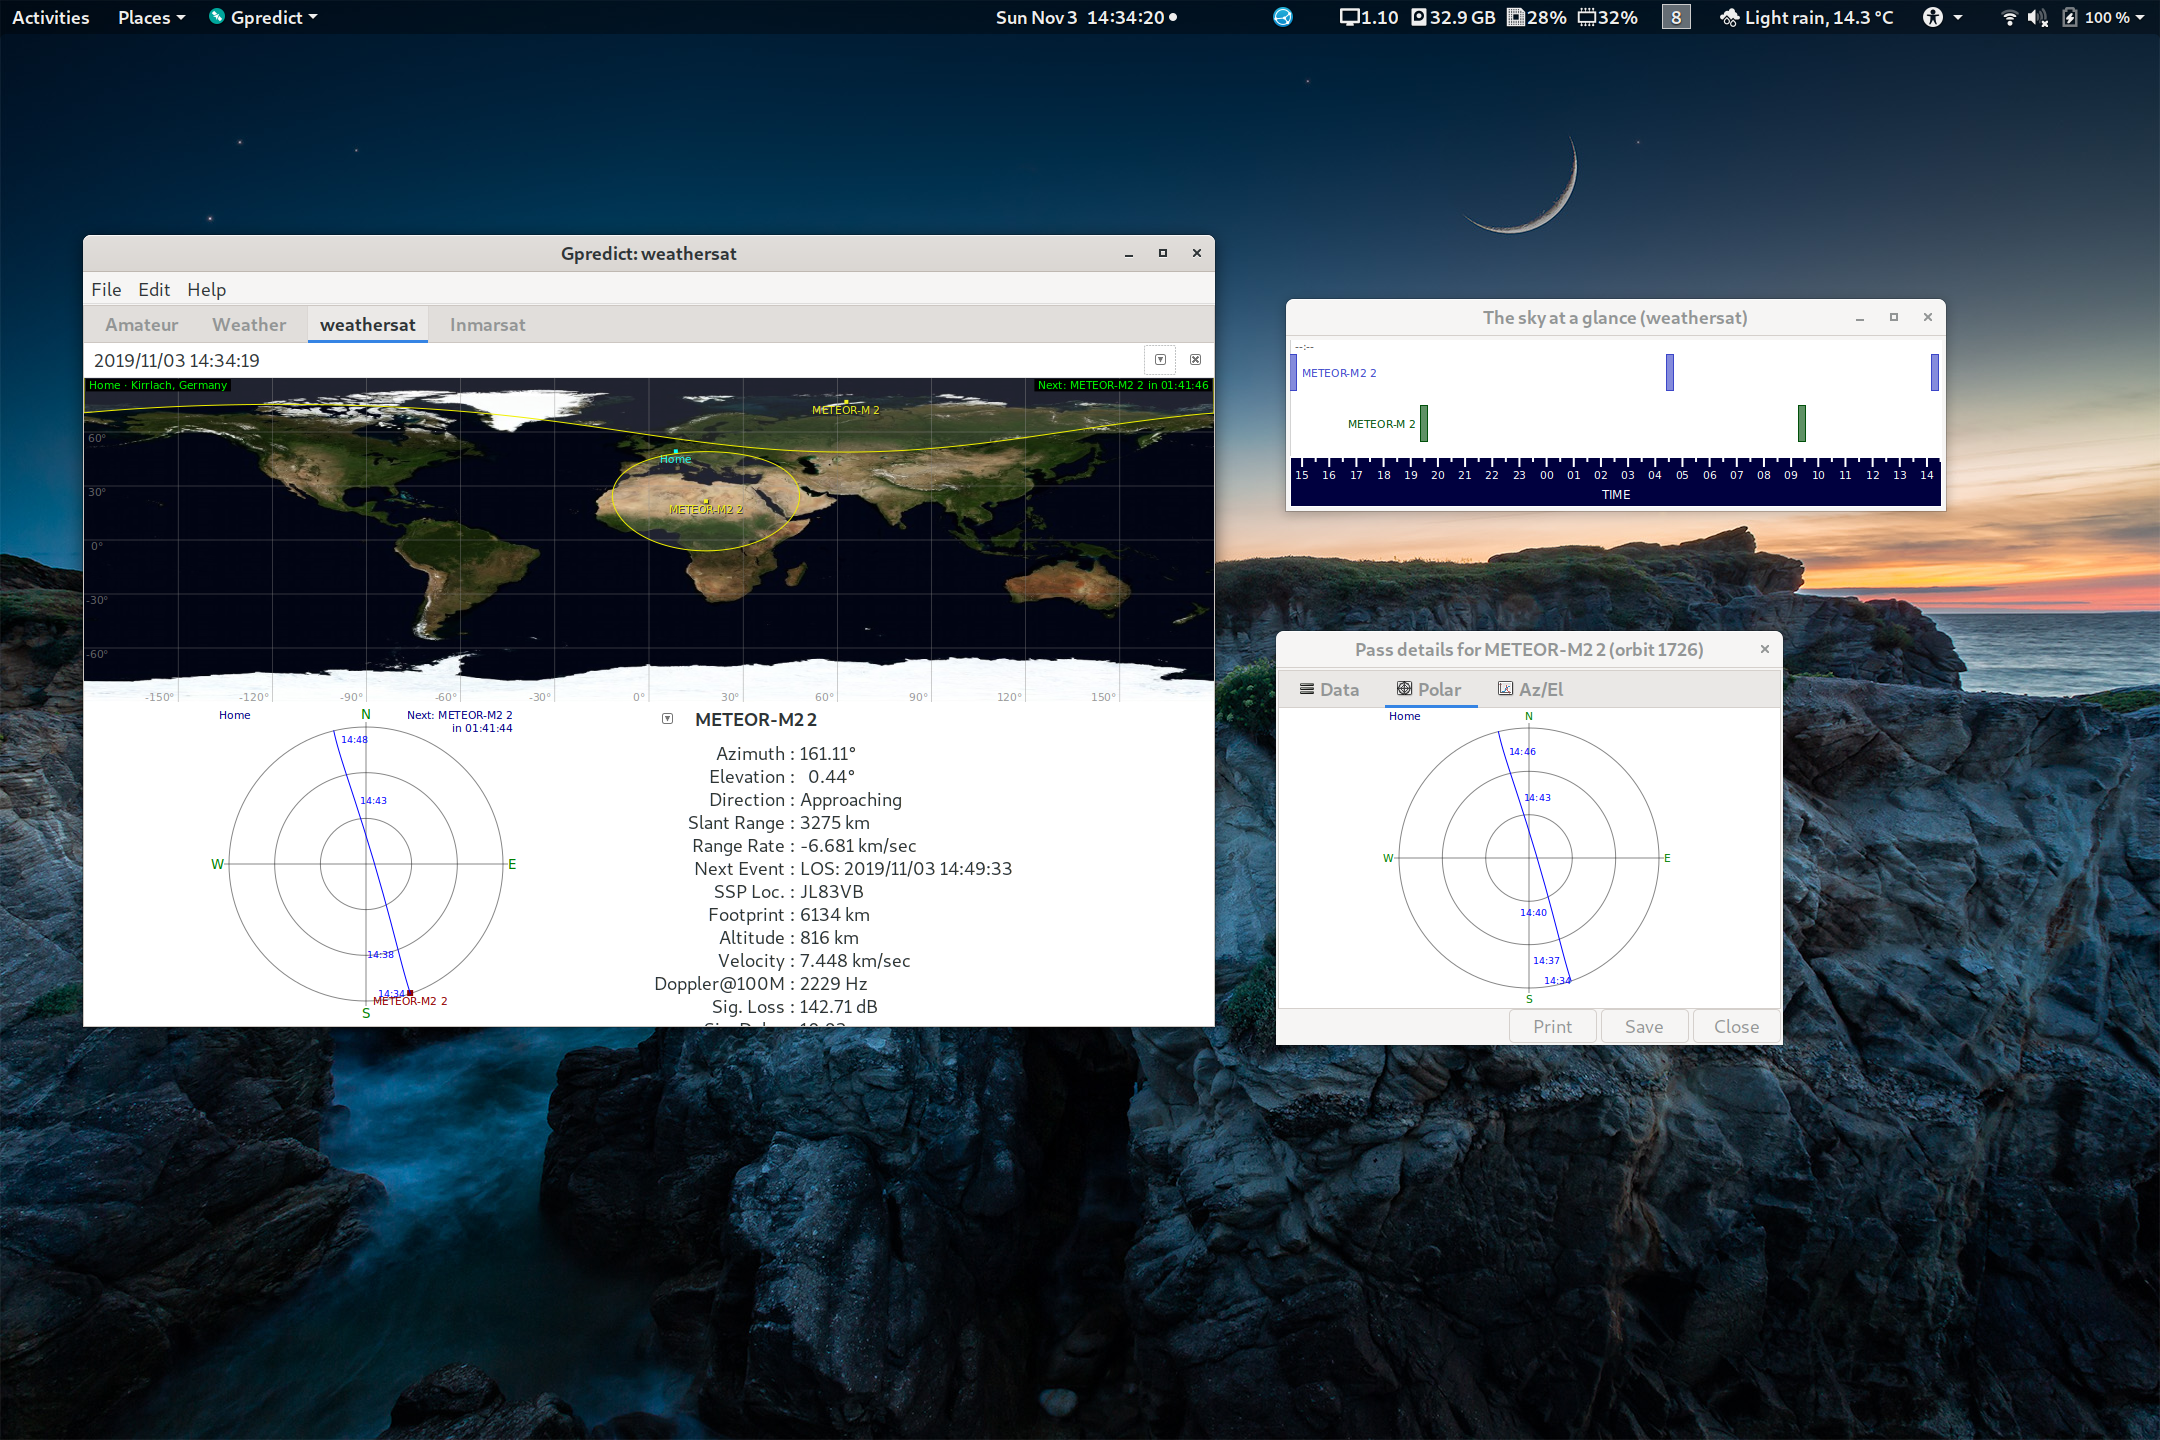Click the METEOR-M 2 satellite marker on map

(846, 402)
